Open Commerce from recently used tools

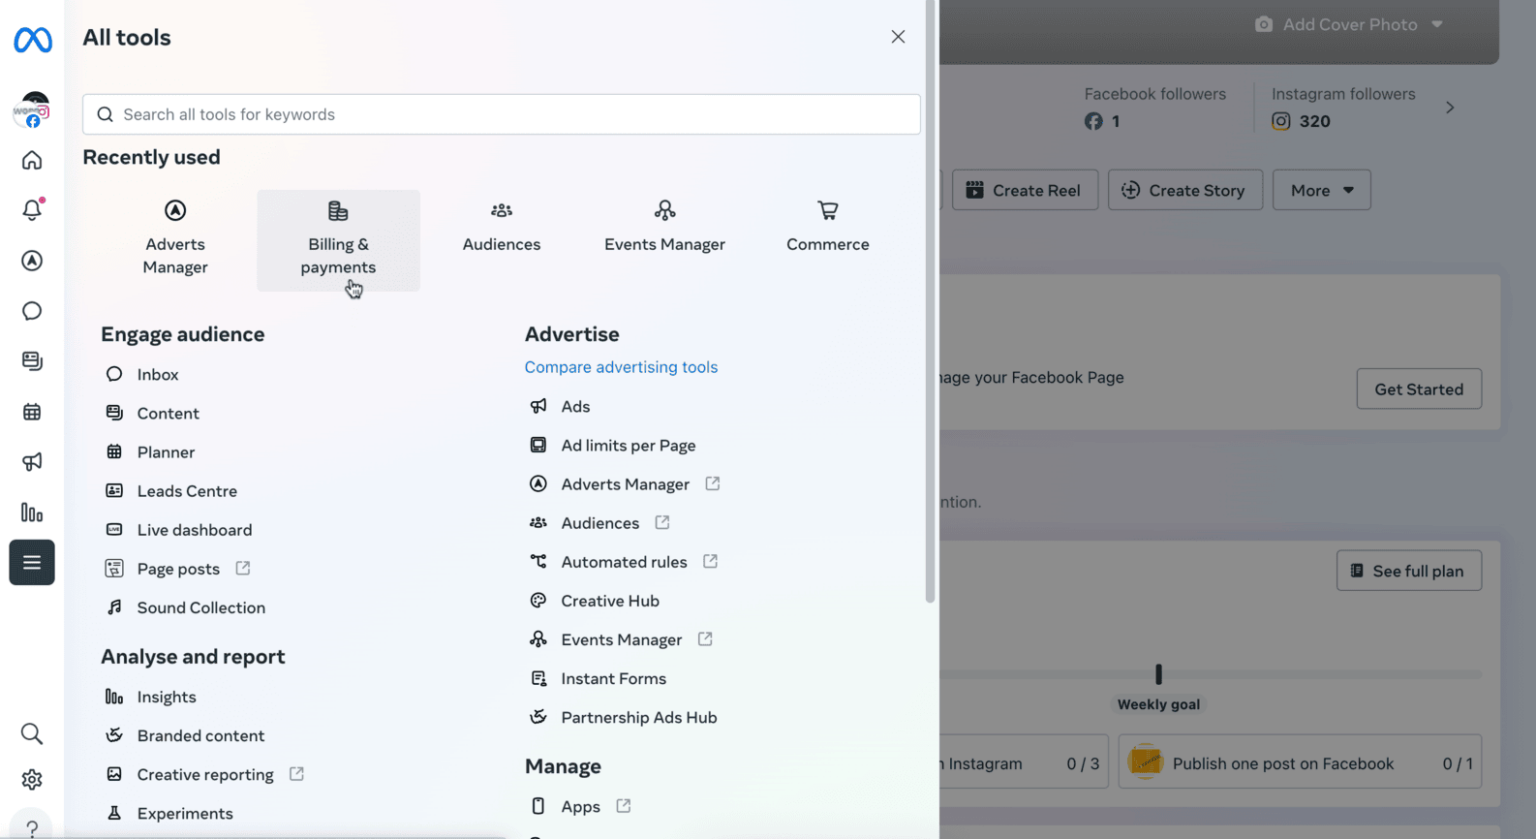(x=827, y=225)
